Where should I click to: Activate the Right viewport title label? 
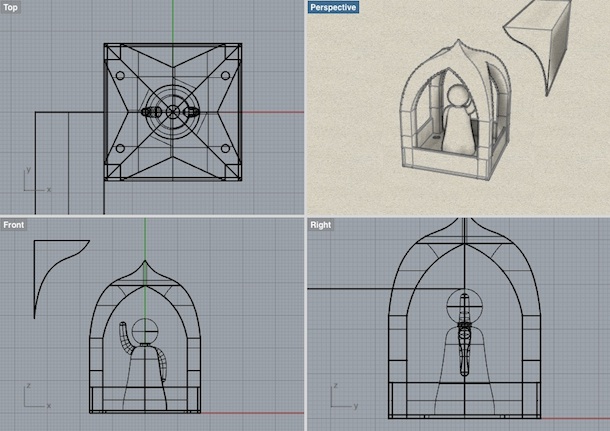pyautogui.click(x=320, y=225)
